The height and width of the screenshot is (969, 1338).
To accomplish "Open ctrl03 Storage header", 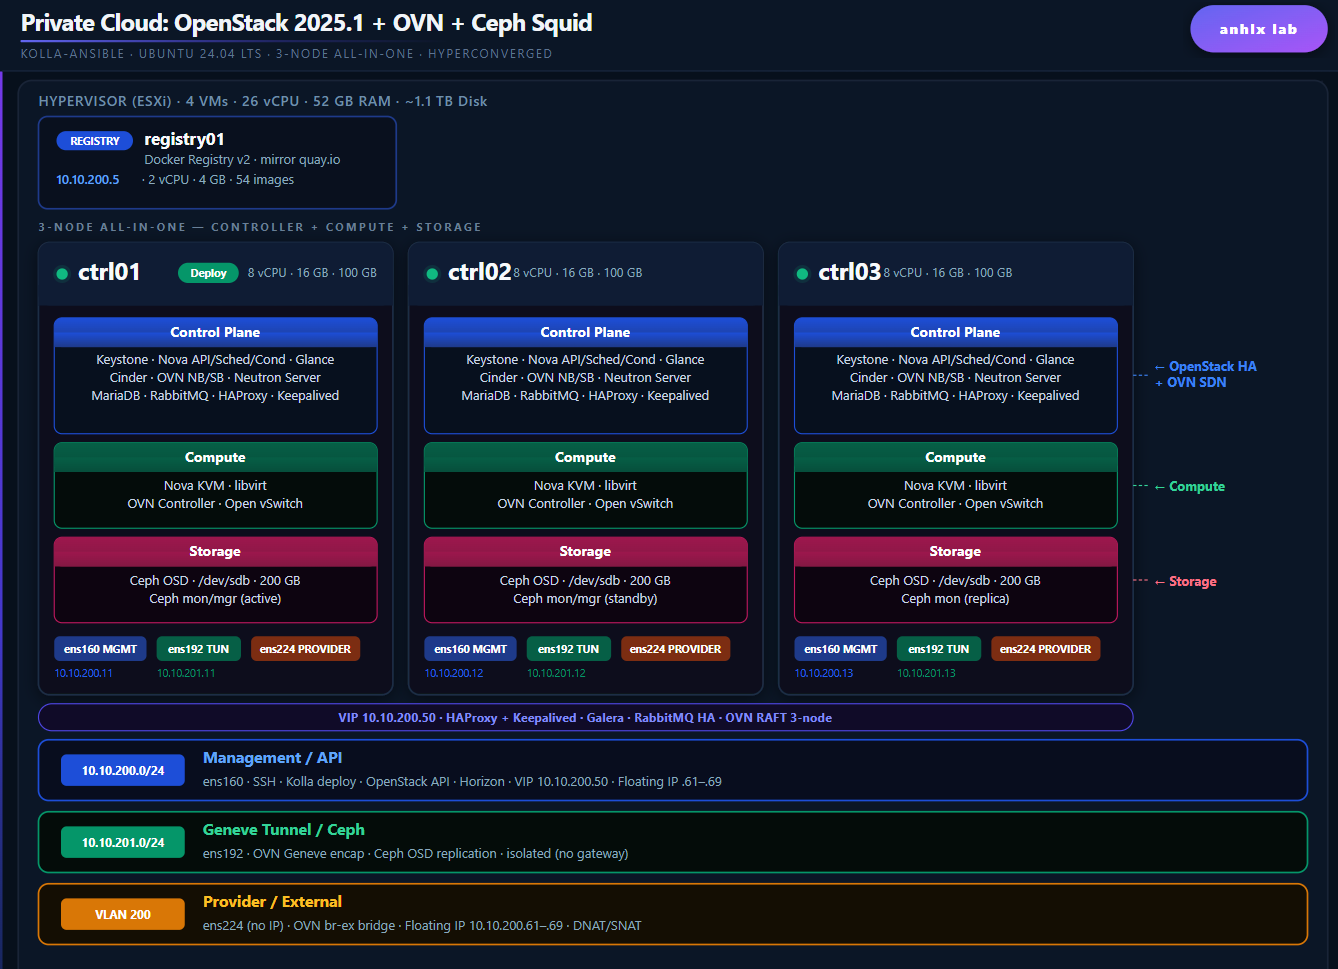I will pyautogui.click(x=955, y=551).
